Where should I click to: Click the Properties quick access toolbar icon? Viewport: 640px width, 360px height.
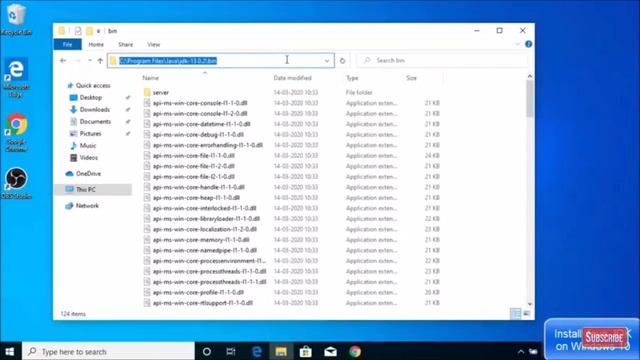pos(78,31)
